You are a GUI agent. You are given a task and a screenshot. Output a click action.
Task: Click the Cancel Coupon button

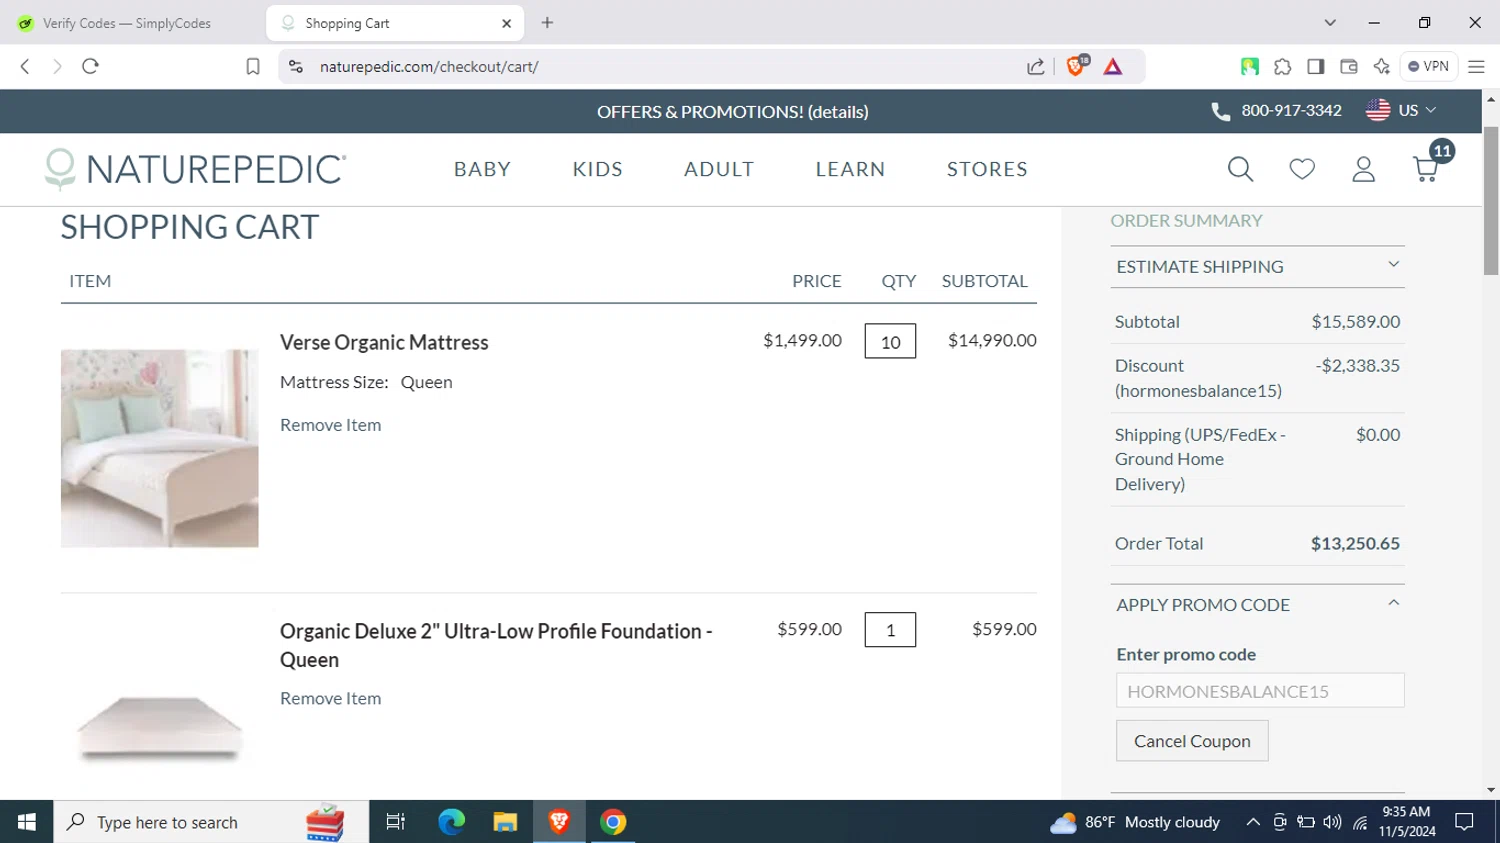1192,741
